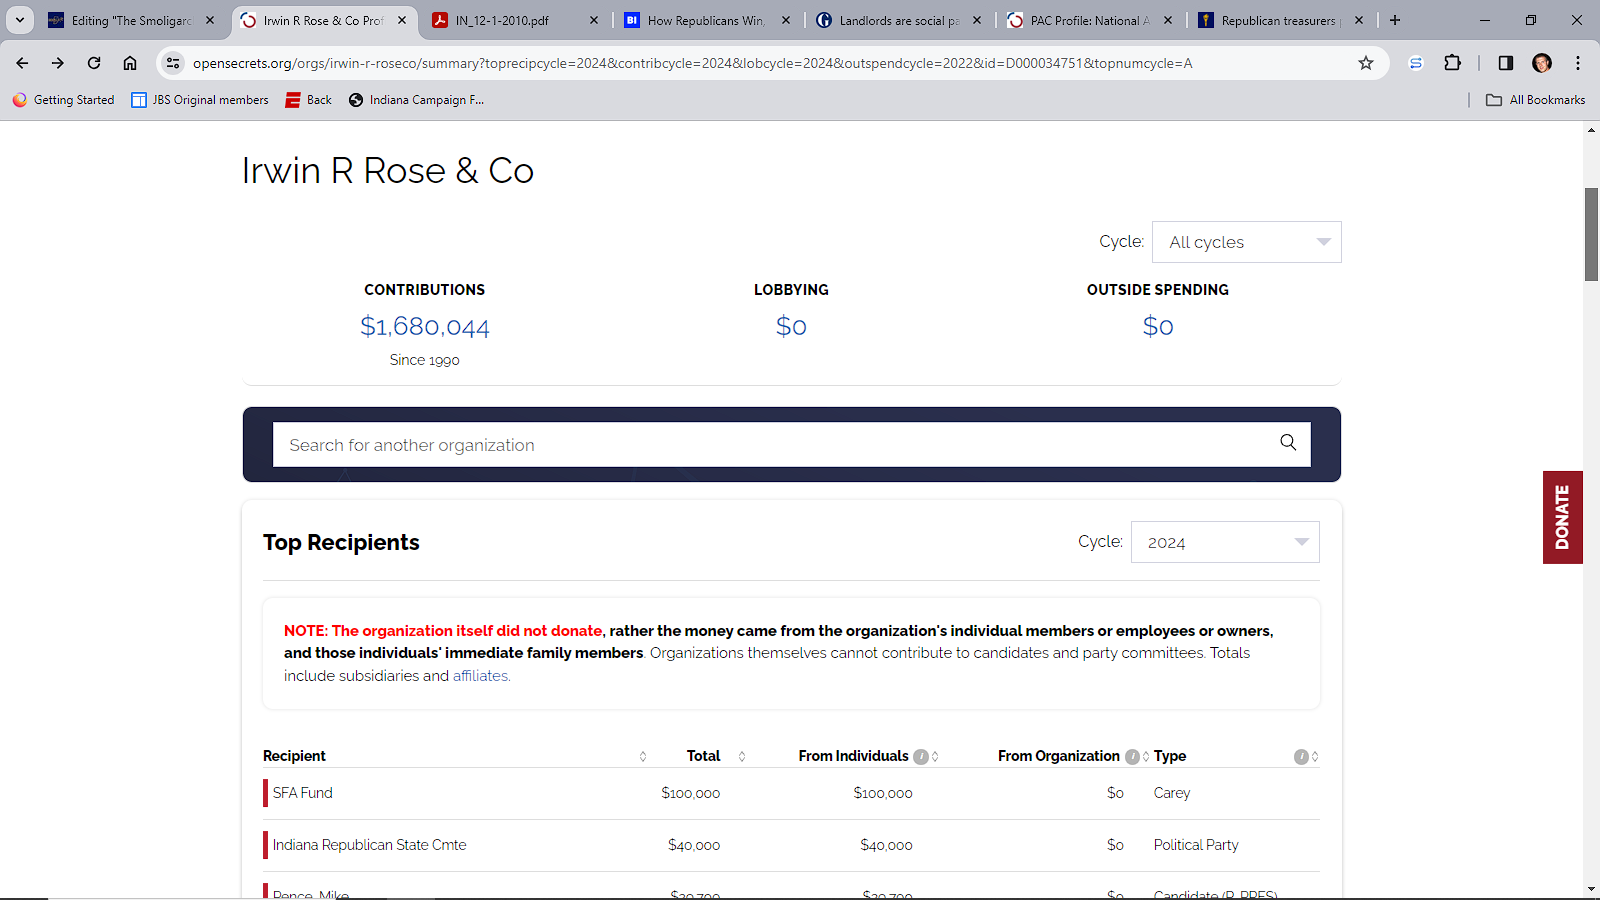Sort table by Total column
The width and height of the screenshot is (1600, 900).
coord(742,757)
